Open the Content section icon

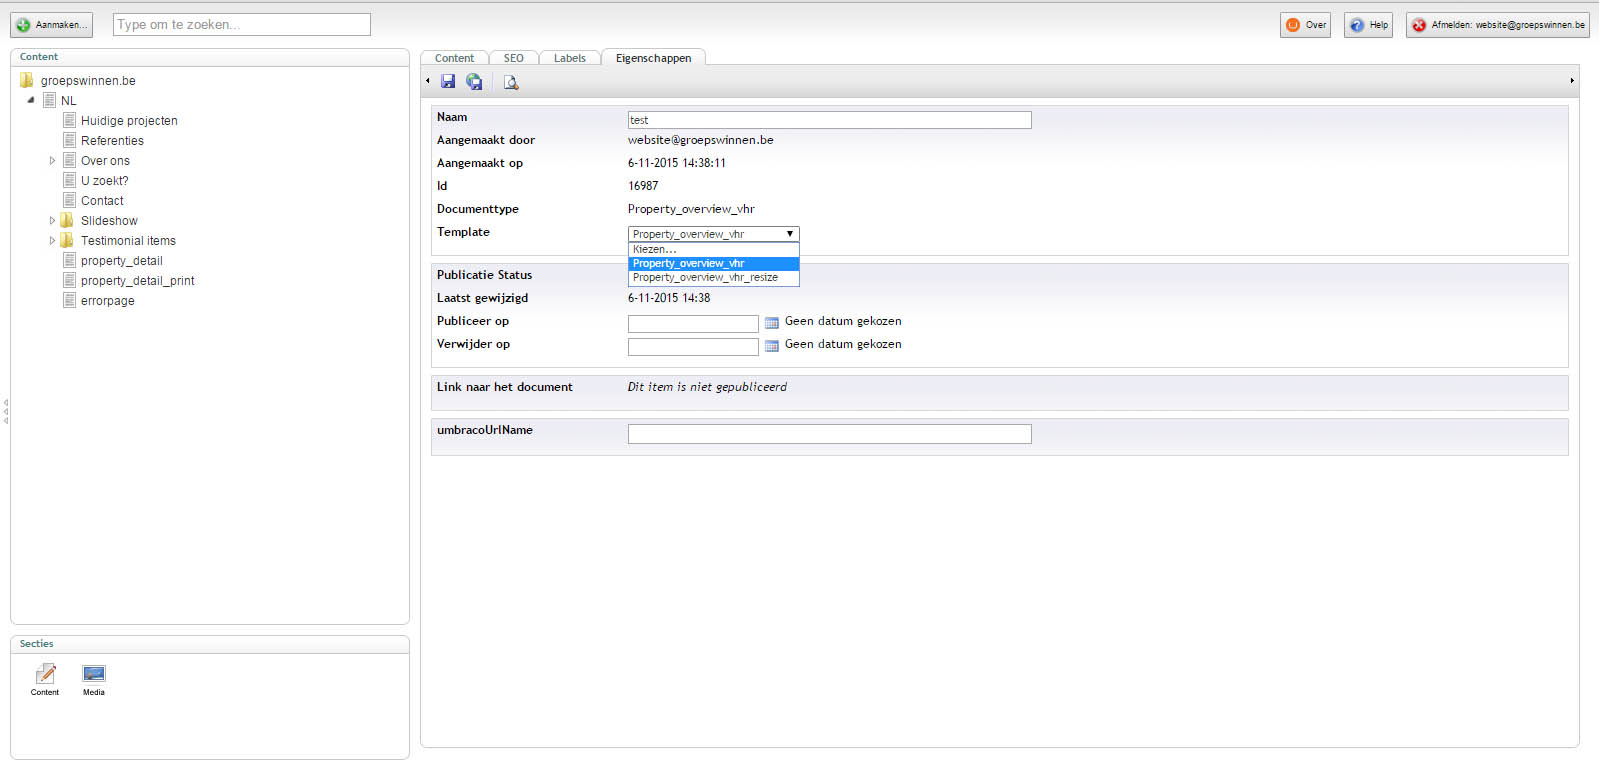(45, 677)
